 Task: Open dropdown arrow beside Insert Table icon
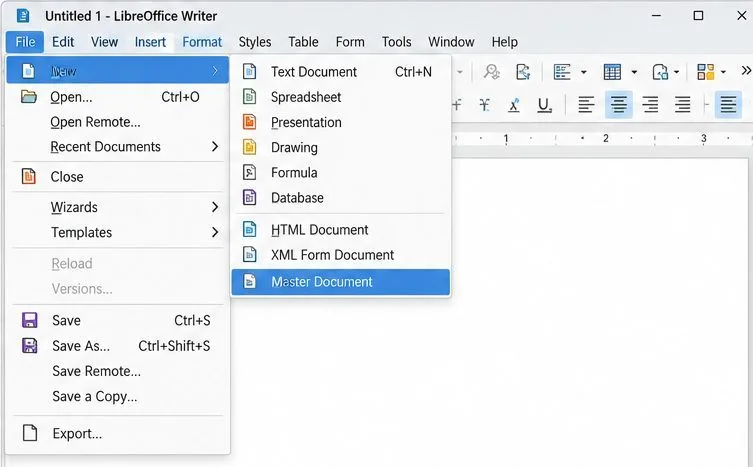point(634,73)
